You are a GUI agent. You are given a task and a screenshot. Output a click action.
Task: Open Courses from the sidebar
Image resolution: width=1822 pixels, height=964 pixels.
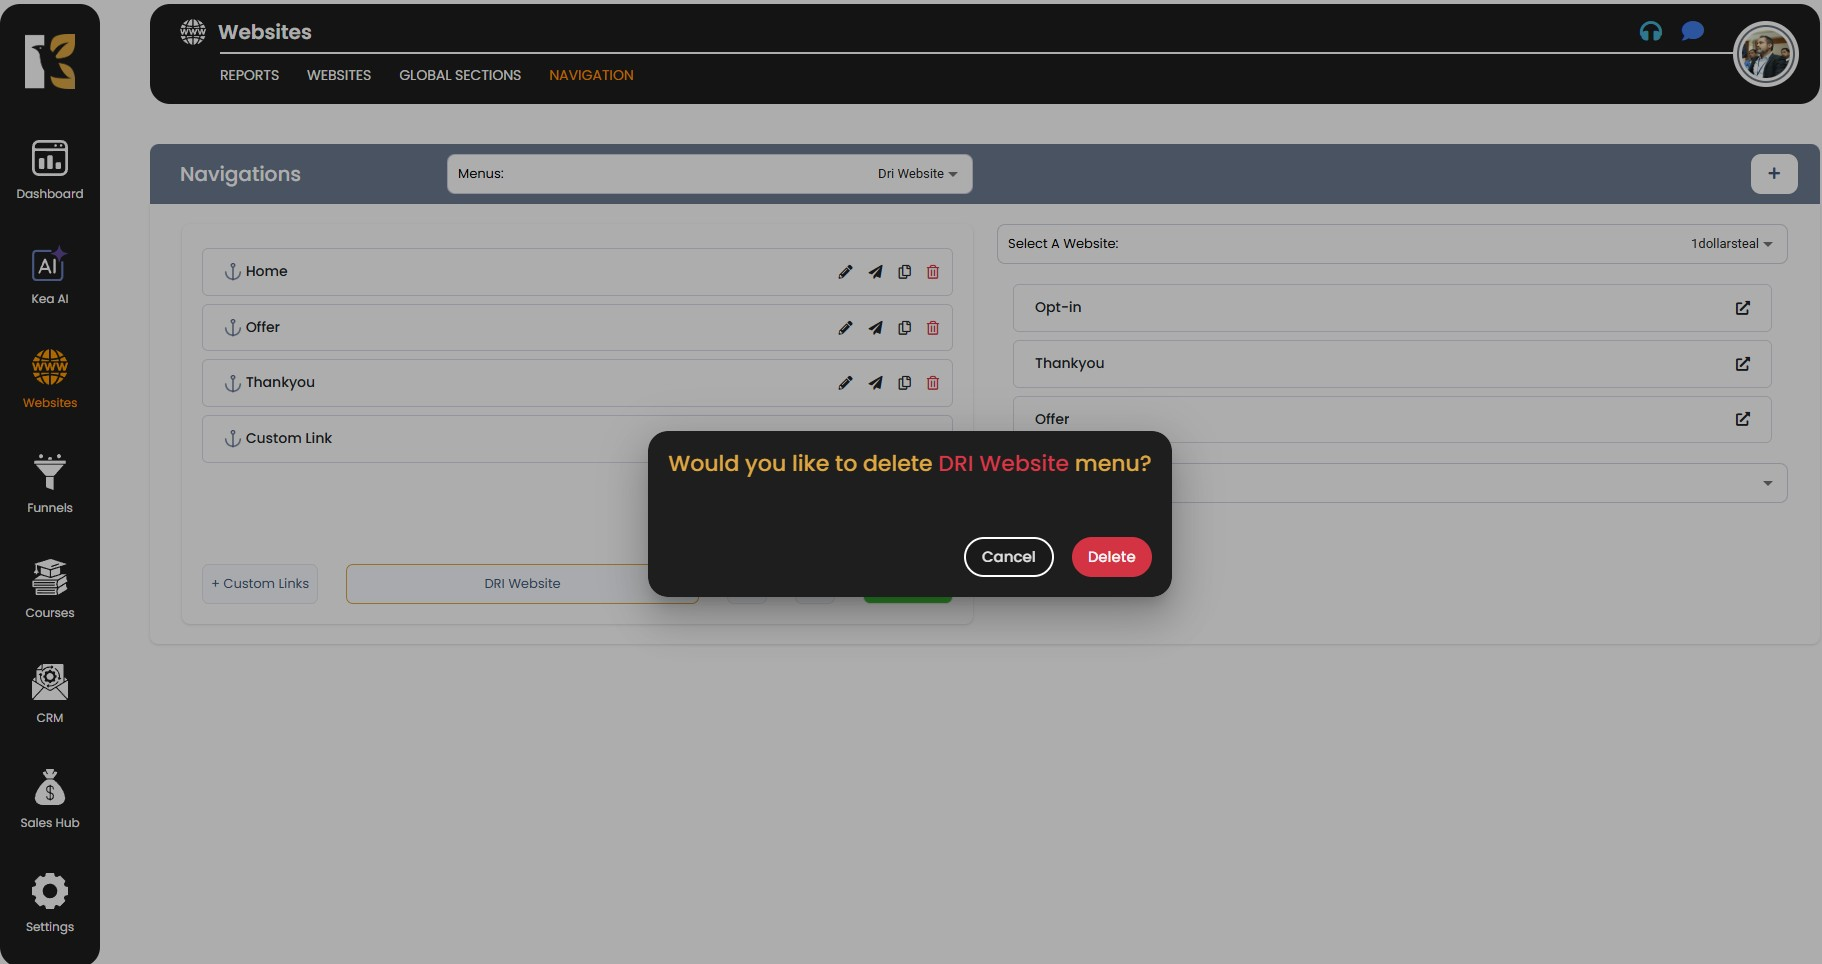click(50, 589)
